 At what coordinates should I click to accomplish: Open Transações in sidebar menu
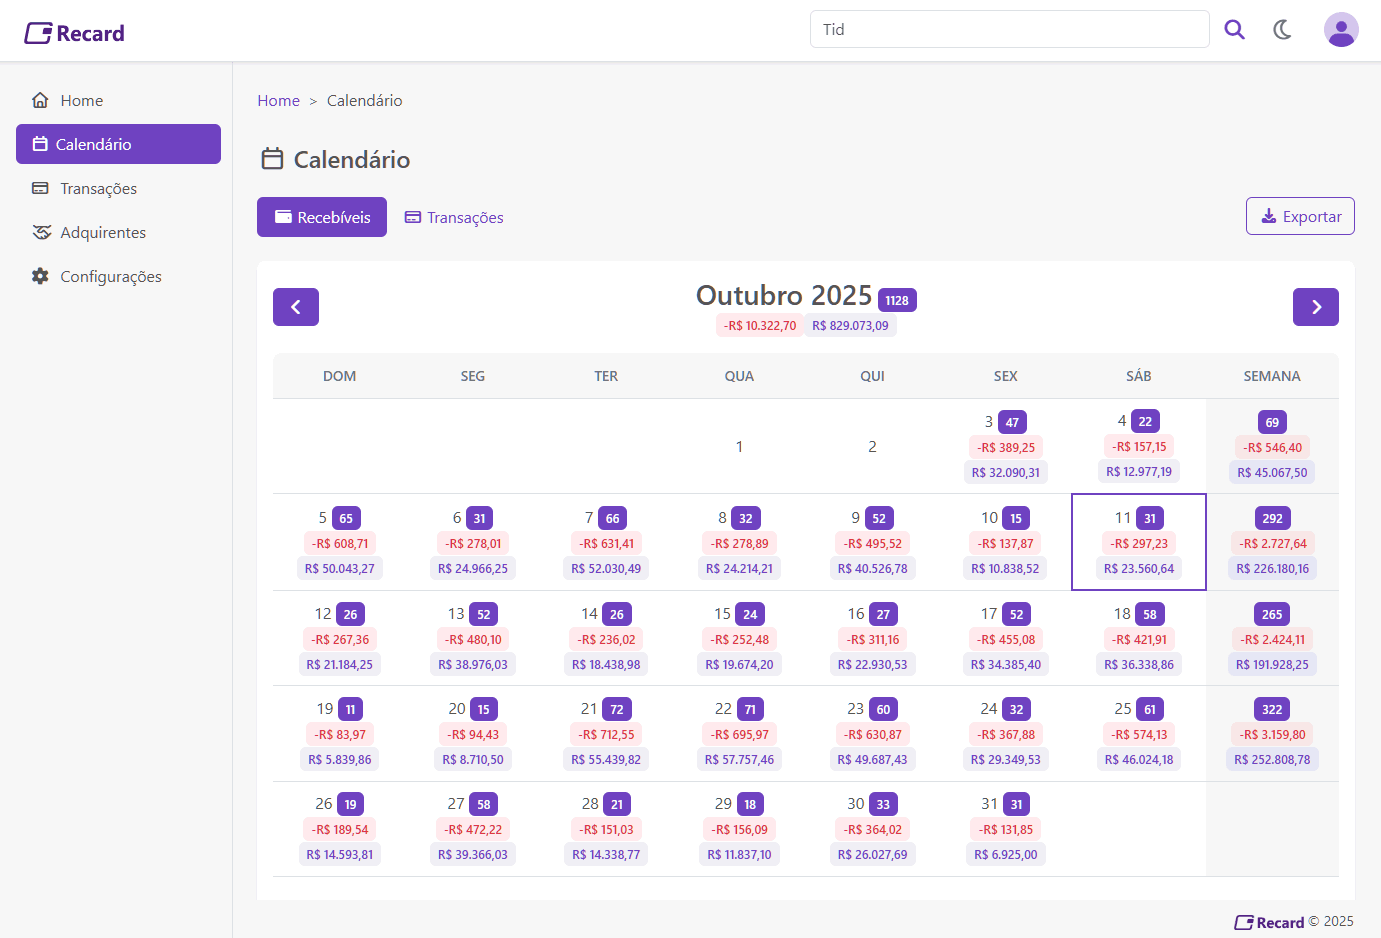click(98, 188)
